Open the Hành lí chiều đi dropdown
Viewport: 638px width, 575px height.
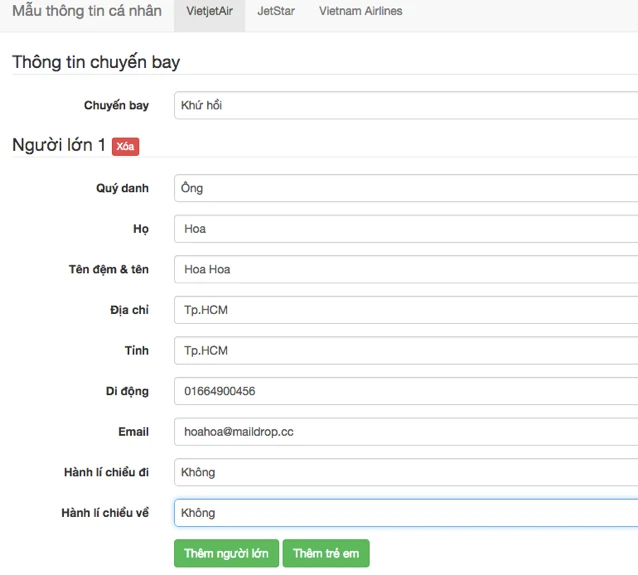pos(406,472)
